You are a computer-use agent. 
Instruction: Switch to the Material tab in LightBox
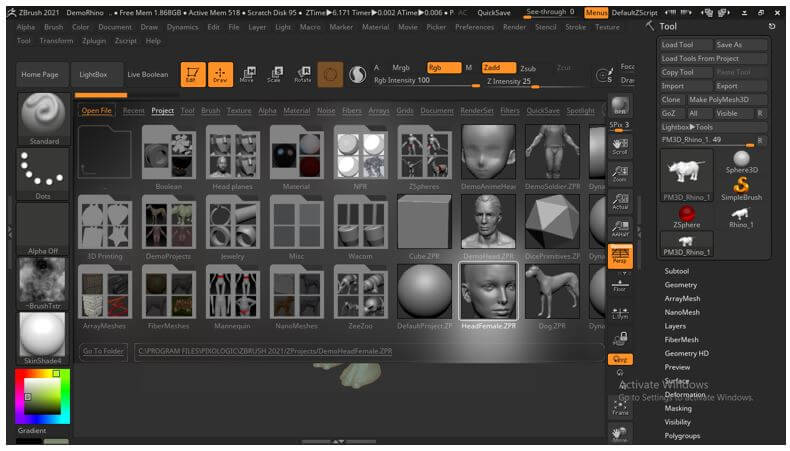pyautogui.click(x=296, y=110)
